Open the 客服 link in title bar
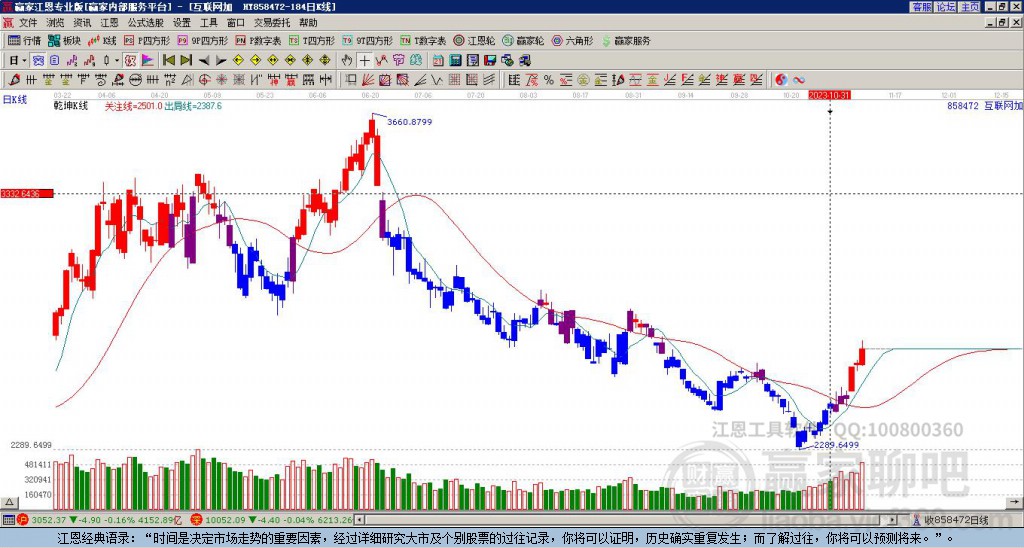This screenshot has height=548, width=1024. (922, 7)
